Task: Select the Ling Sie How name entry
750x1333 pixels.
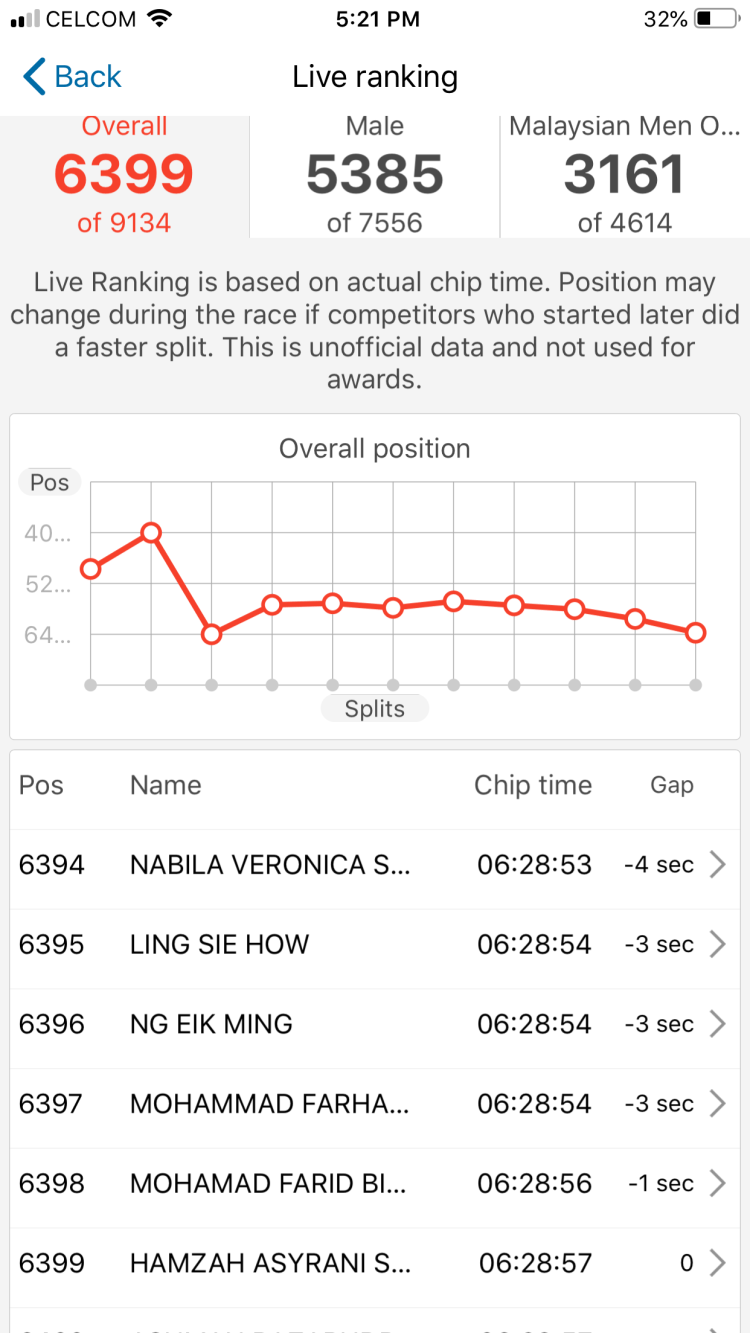Action: point(220,944)
